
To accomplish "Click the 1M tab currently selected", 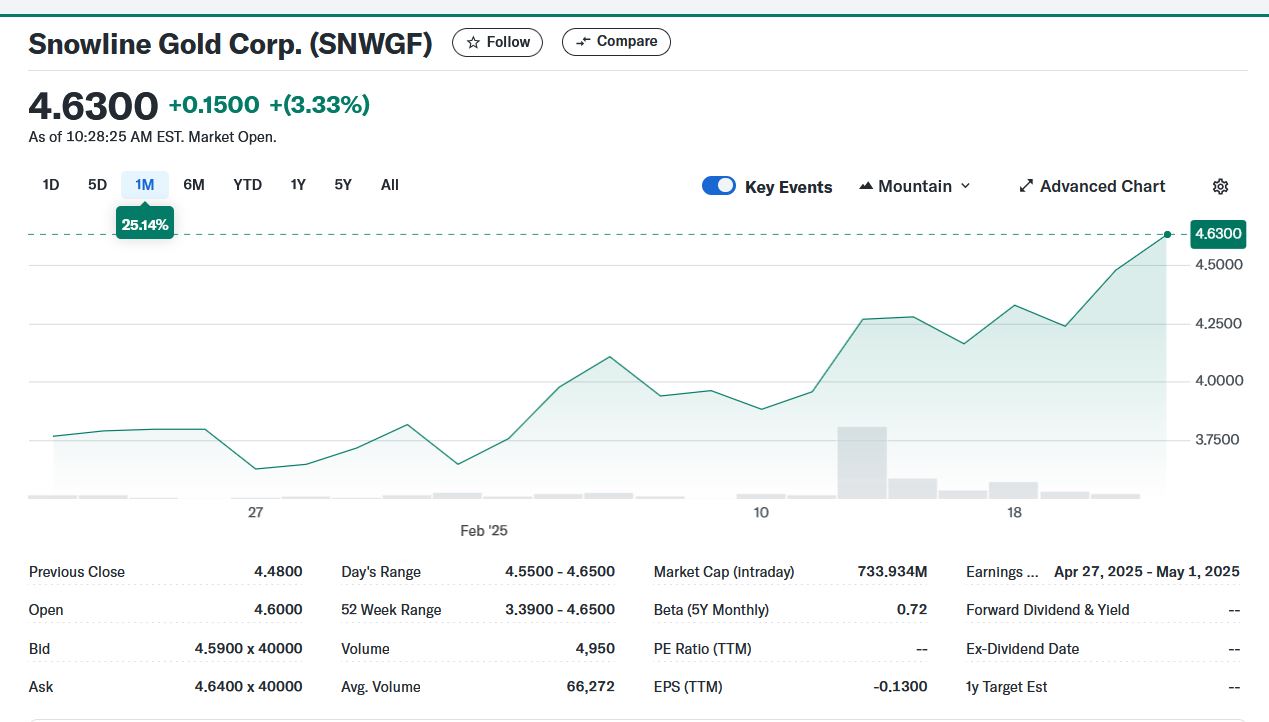I will (145, 185).
